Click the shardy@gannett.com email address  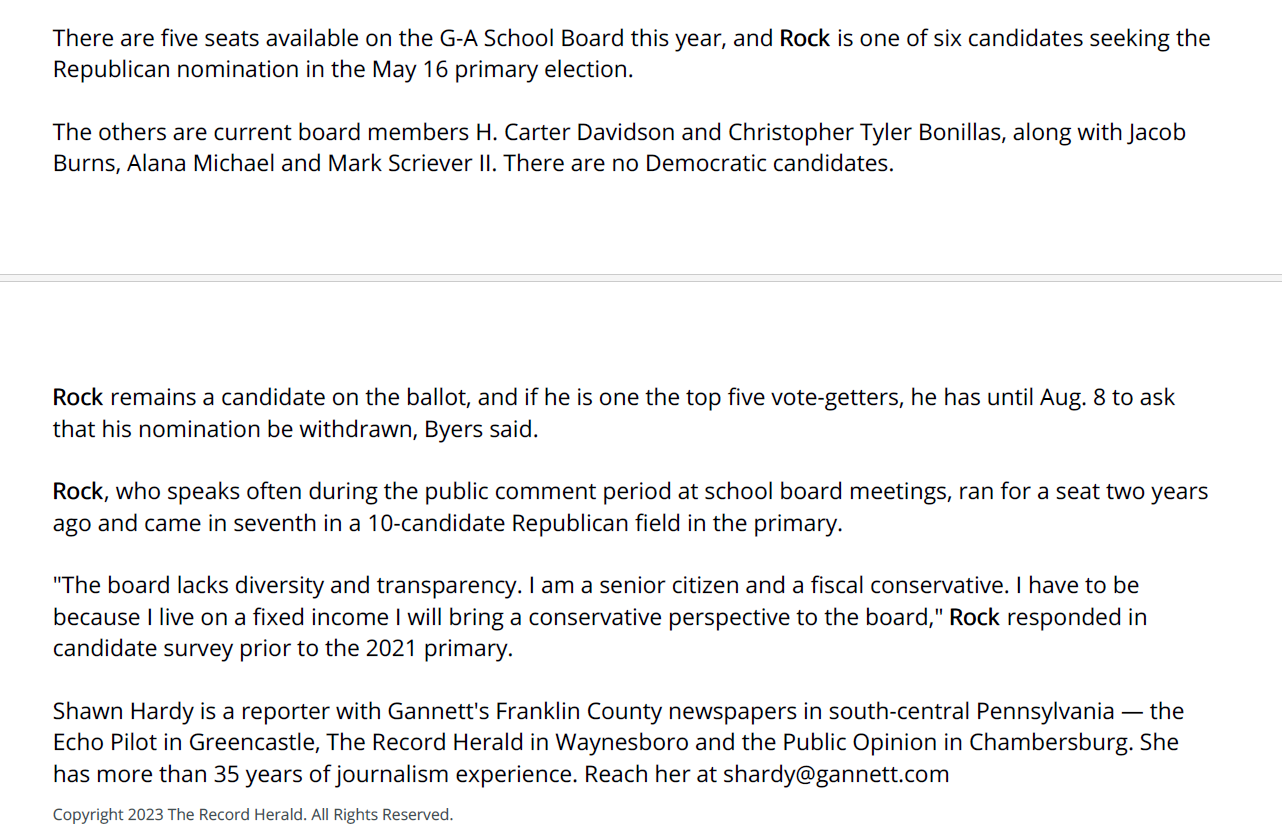[836, 774]
